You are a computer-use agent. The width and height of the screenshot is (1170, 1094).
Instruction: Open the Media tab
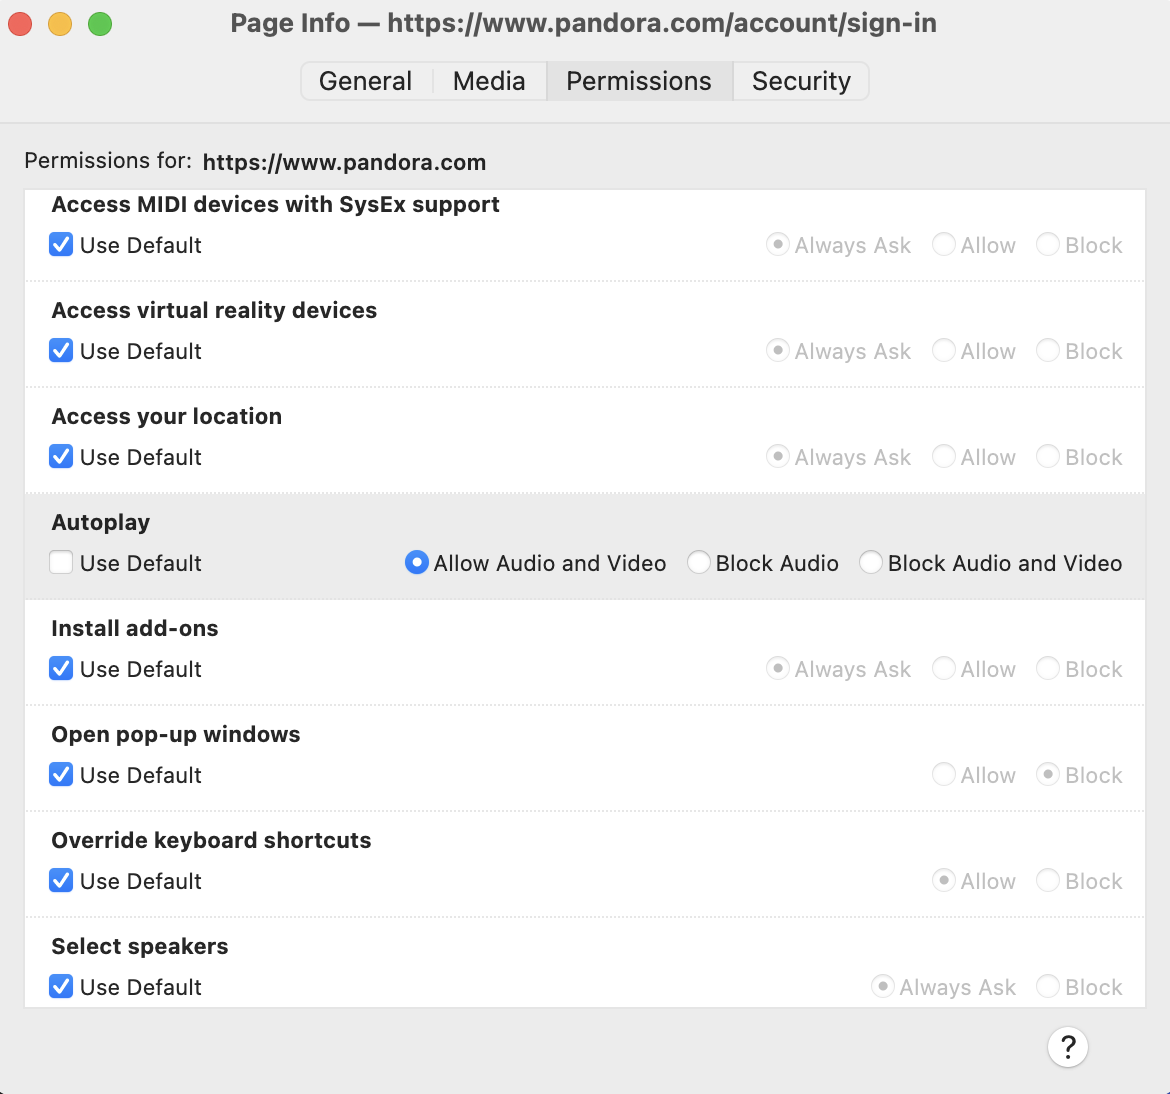pos(488,81)
